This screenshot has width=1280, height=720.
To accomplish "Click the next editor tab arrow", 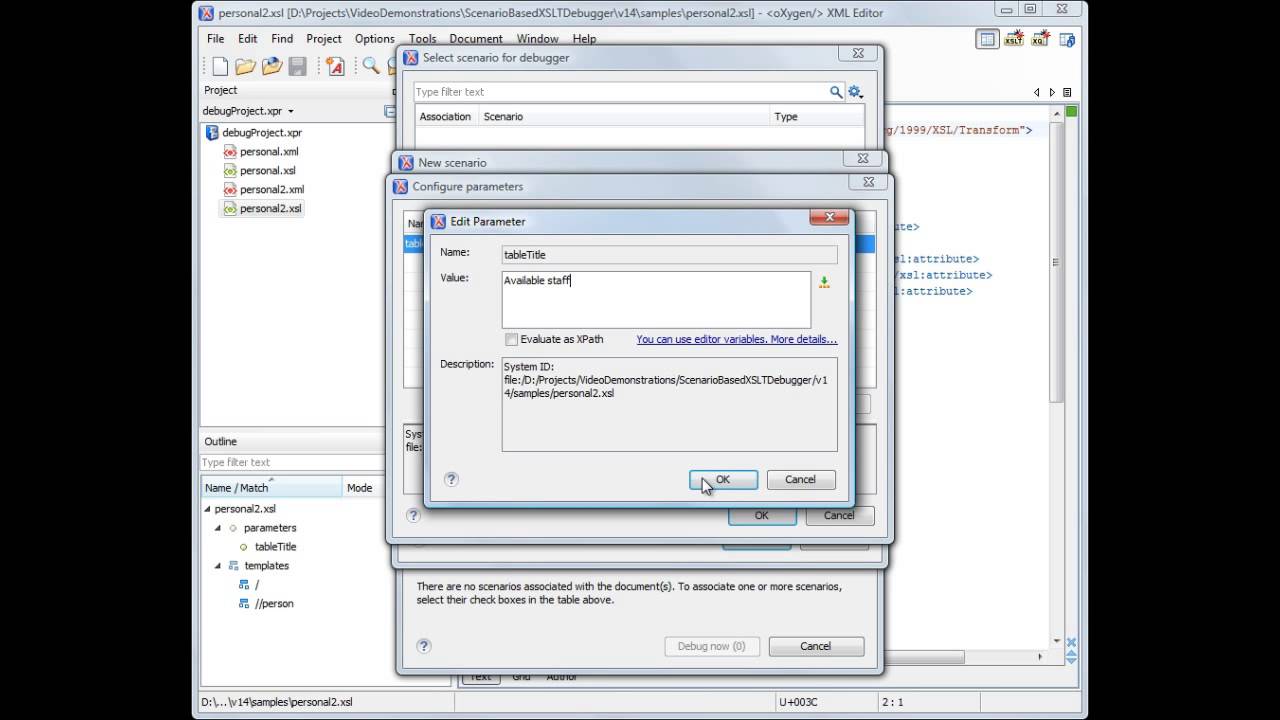I will tap(1052, 92).
